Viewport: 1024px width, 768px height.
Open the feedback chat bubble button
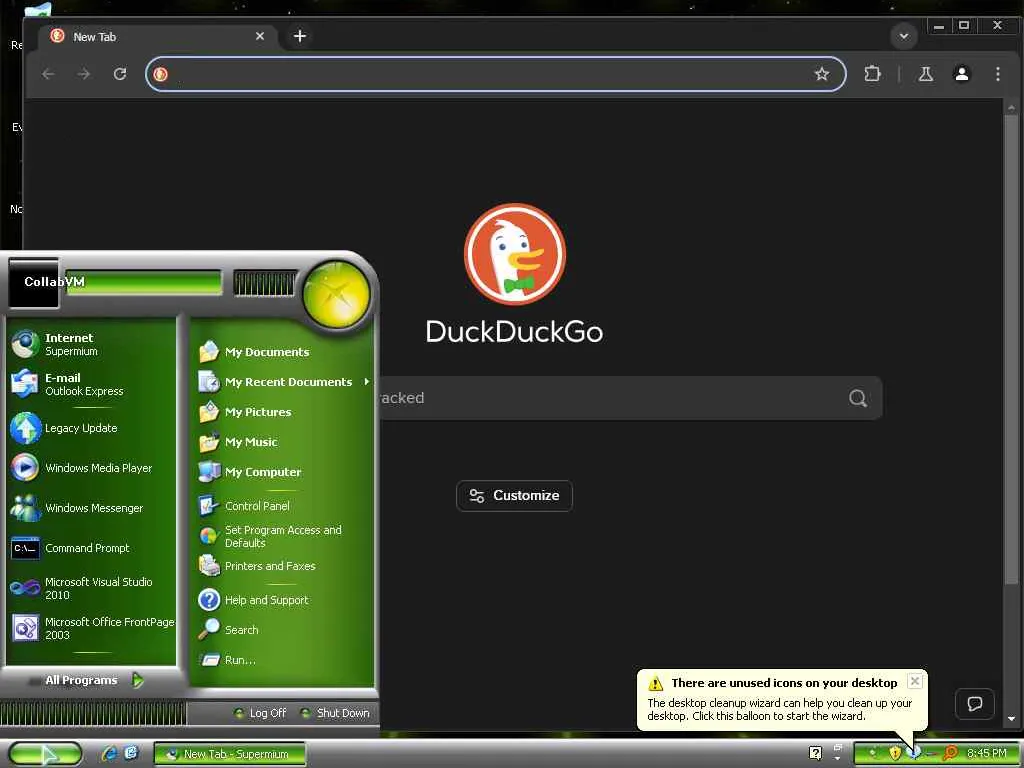[x=974, y=703]
